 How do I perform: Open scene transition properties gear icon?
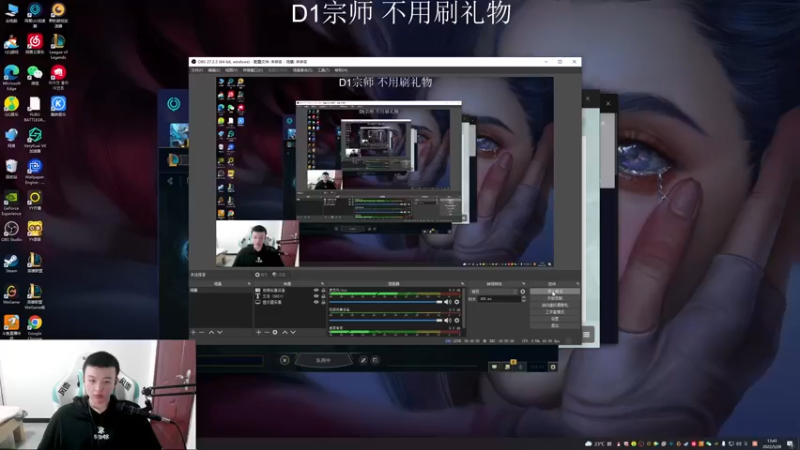tap(522, 292)
